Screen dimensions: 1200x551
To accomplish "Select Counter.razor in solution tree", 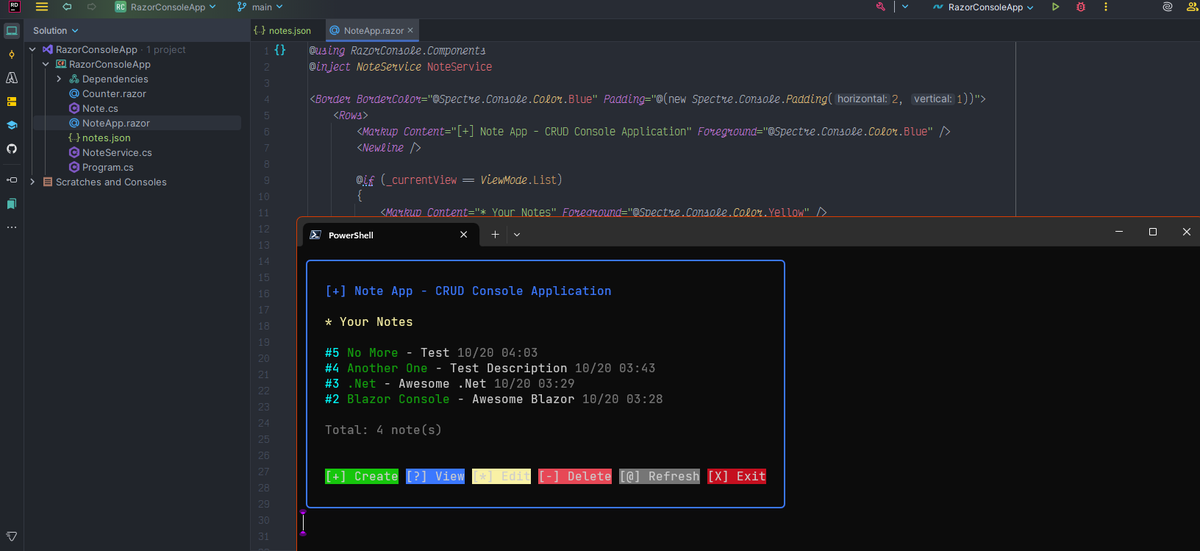I will pyautogui.click(x=115, y=93).
